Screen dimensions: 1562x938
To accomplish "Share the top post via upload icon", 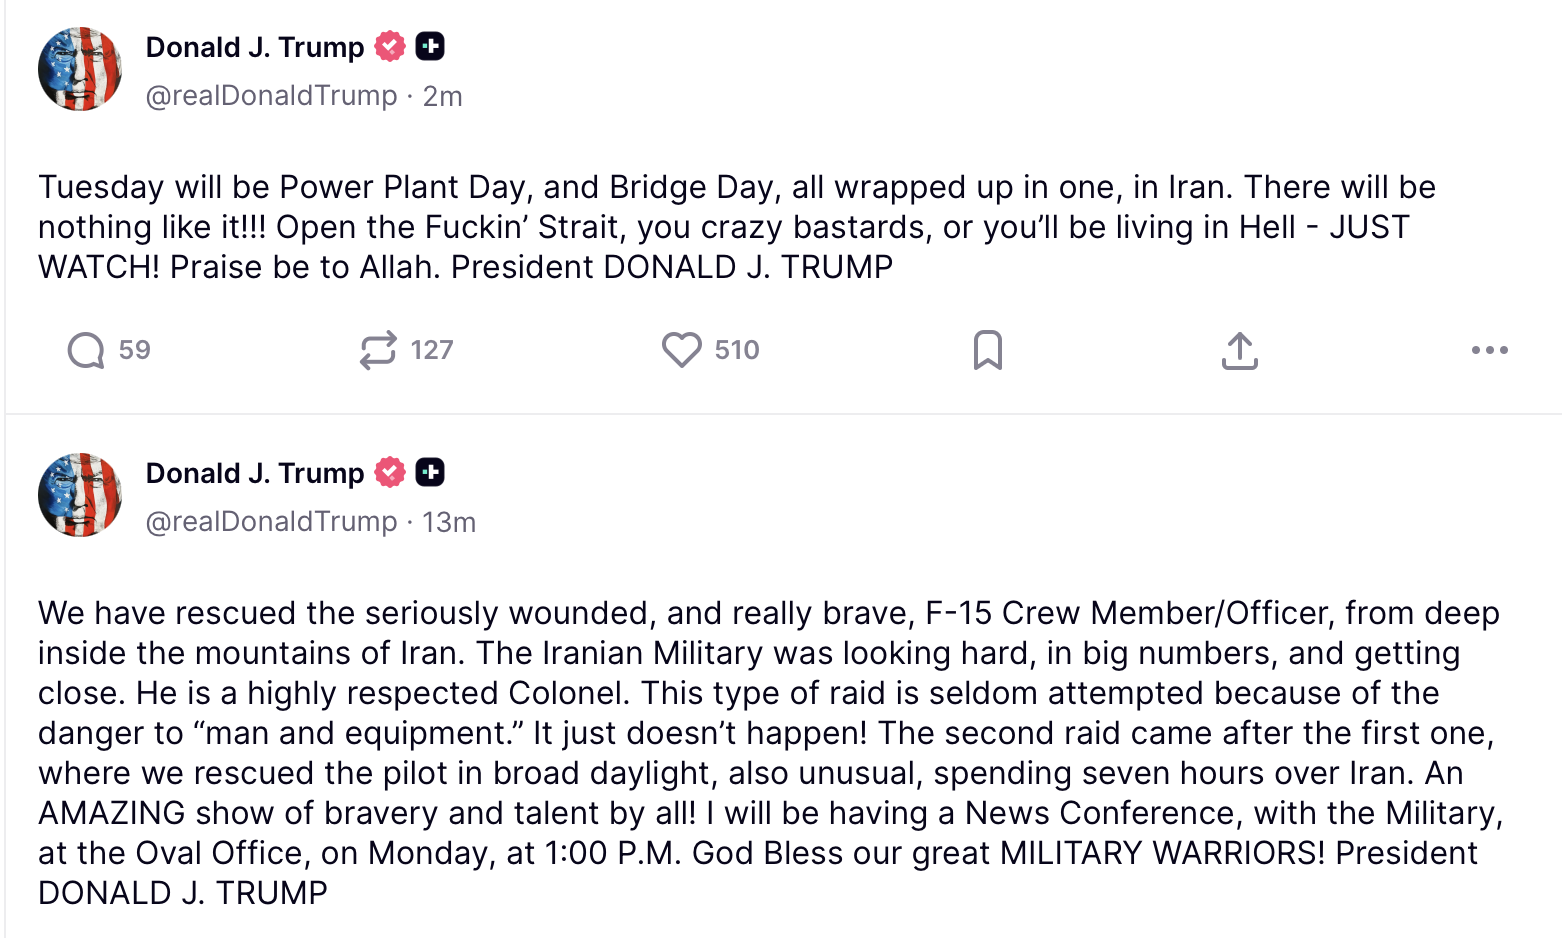I will (x=1239, y=351).
